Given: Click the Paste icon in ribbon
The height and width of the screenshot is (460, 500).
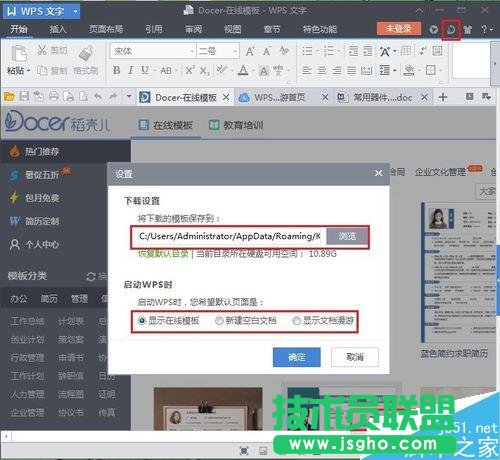Looking at the screenshot, I should (19, 53).
